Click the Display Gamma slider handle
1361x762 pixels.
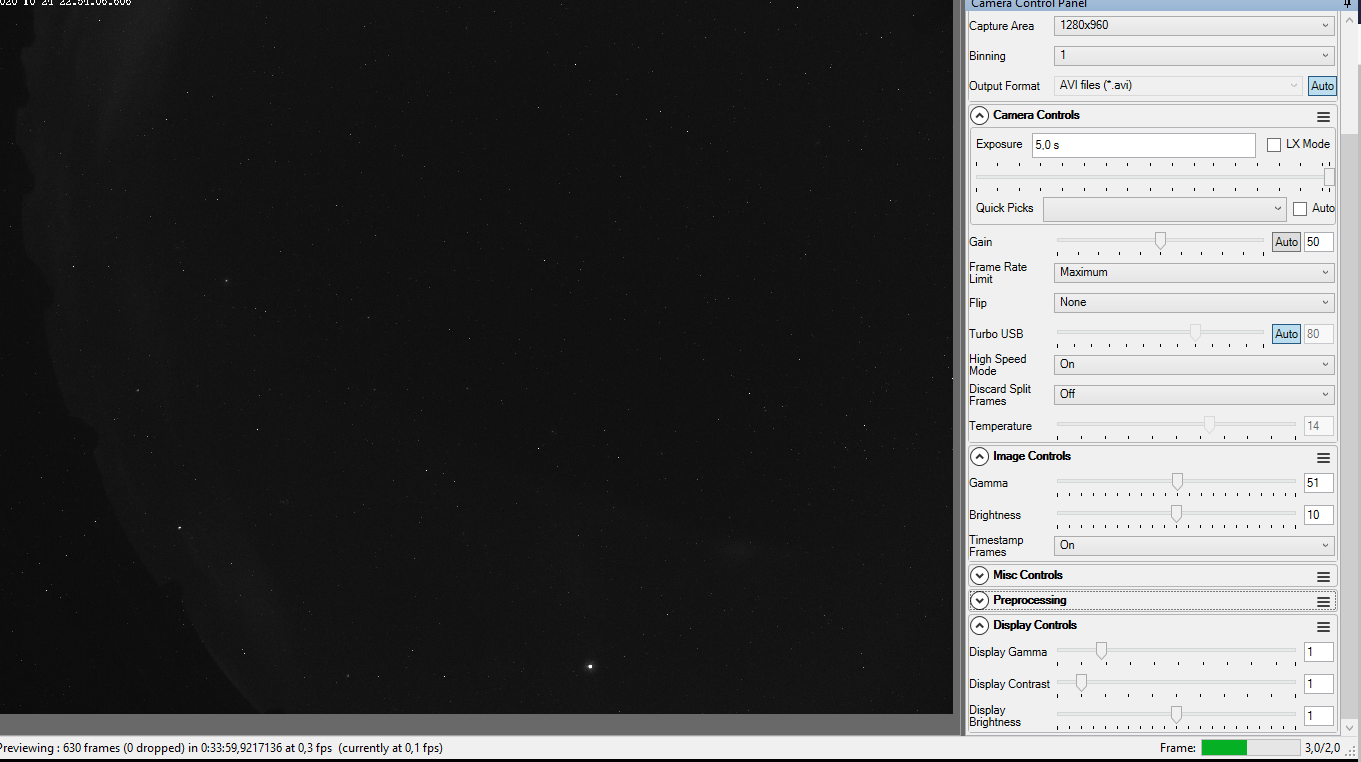(1101, 650)
